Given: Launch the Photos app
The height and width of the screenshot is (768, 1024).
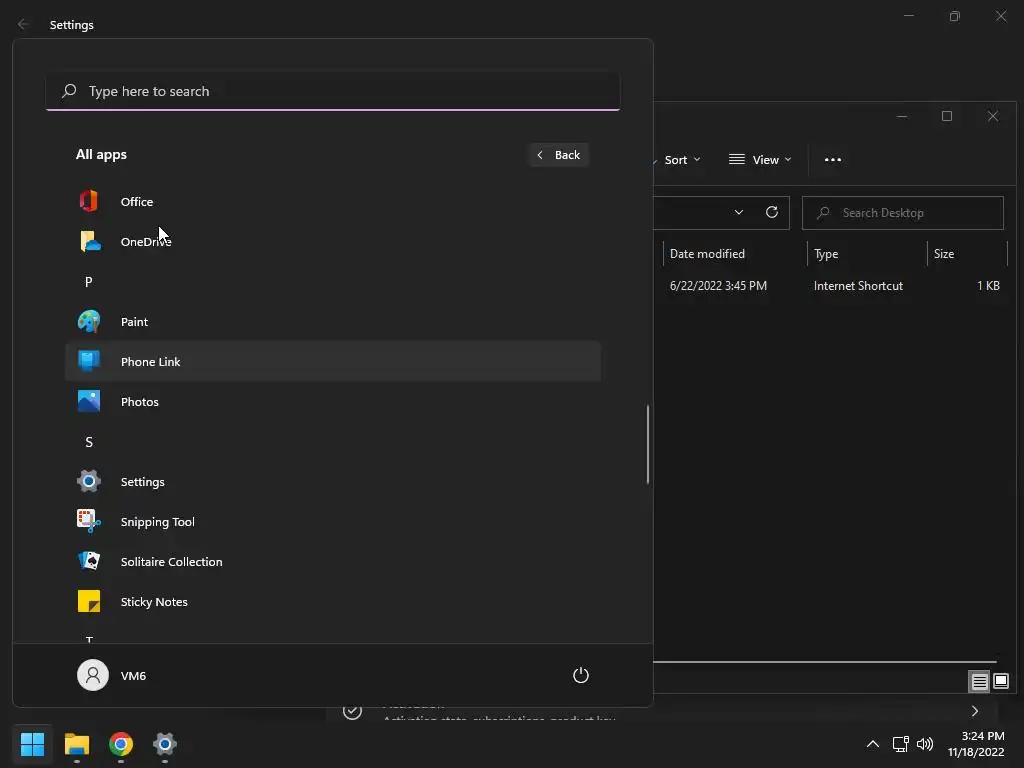Looking at the screenshot, I should point(332,402).
